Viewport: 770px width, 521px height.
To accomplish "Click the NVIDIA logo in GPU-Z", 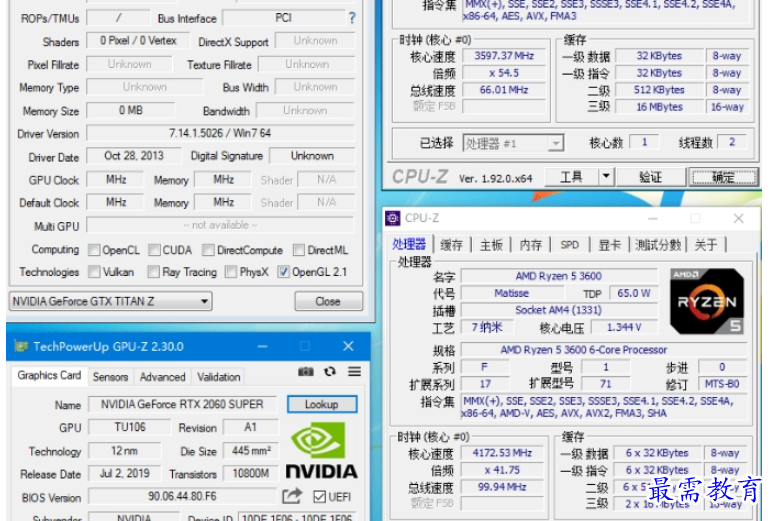I will [x=322, y=450].
